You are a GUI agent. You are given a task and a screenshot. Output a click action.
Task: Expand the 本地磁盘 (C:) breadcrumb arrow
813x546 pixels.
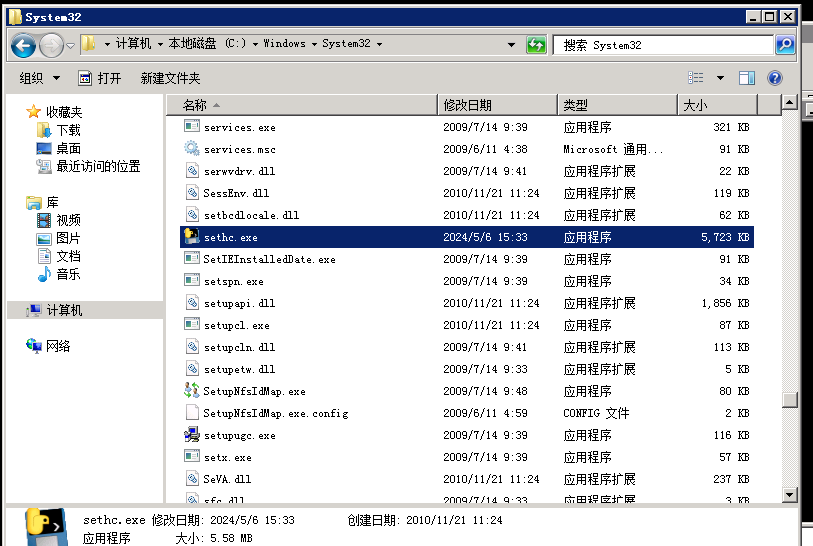160,44
